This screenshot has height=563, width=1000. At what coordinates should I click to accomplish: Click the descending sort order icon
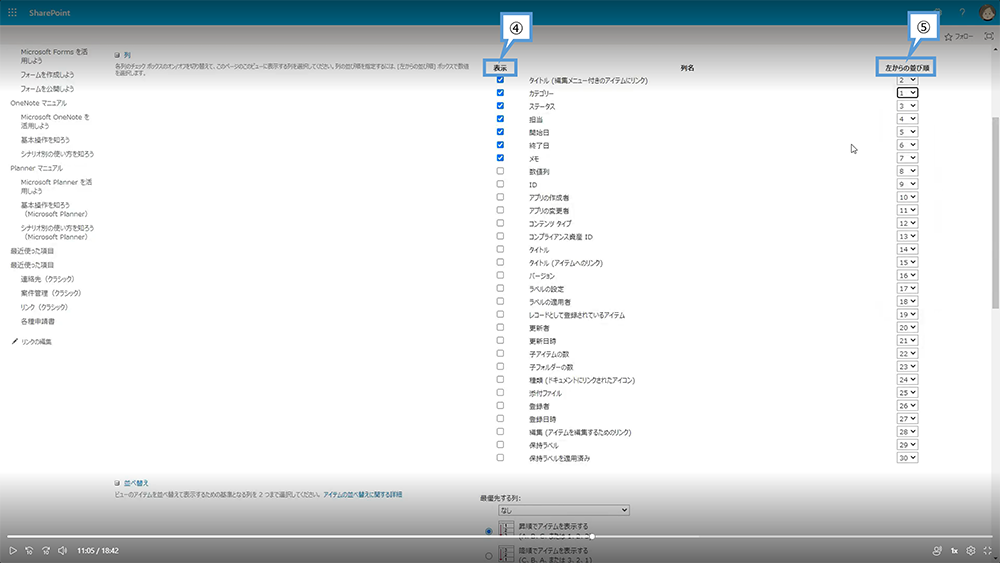pos(506,554)
